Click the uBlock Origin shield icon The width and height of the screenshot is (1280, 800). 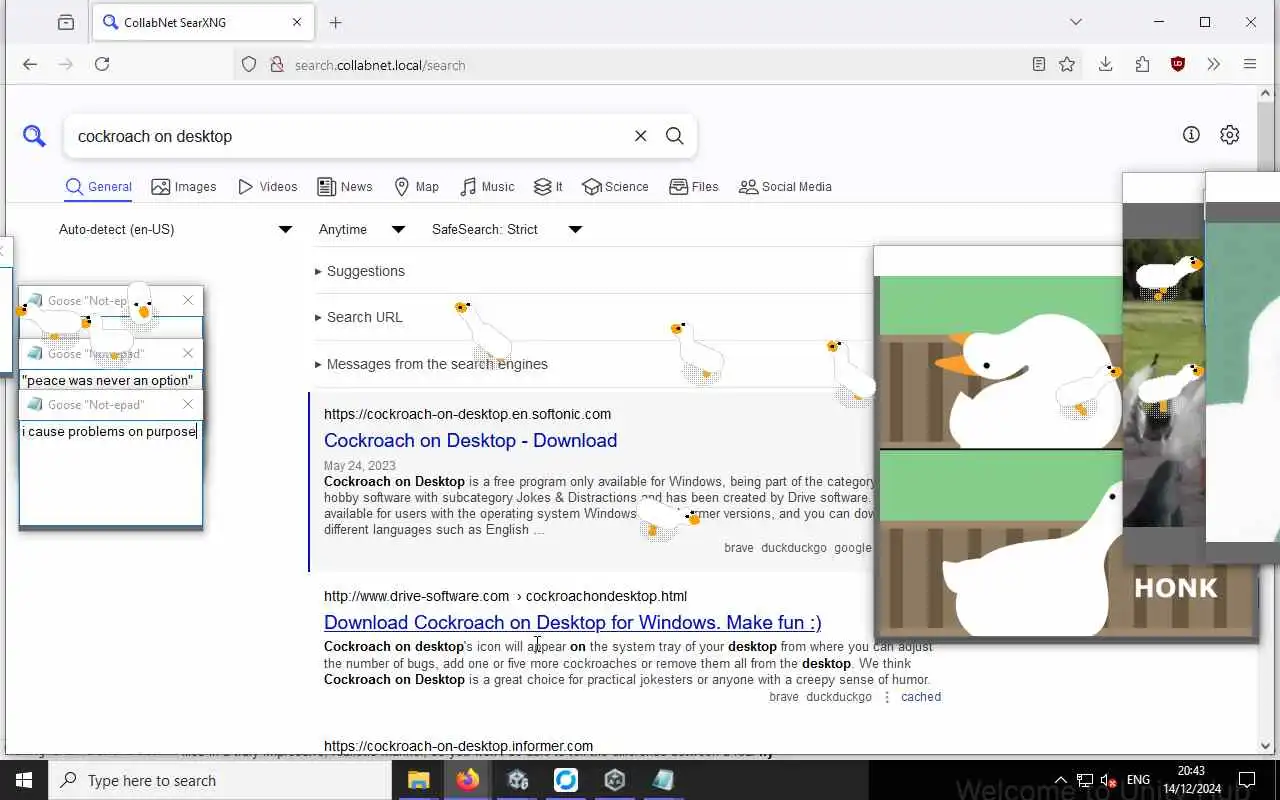(x=1178, y=64)
